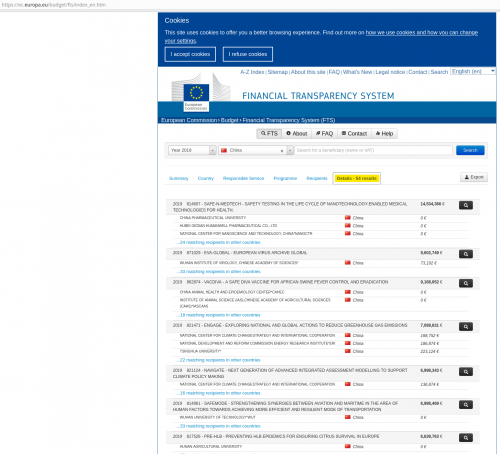Image resolution: width=500 pixels, height=454 pixels.
Task: Click China flag beside China Pharmaceutical University
Action: coord(348,218)
